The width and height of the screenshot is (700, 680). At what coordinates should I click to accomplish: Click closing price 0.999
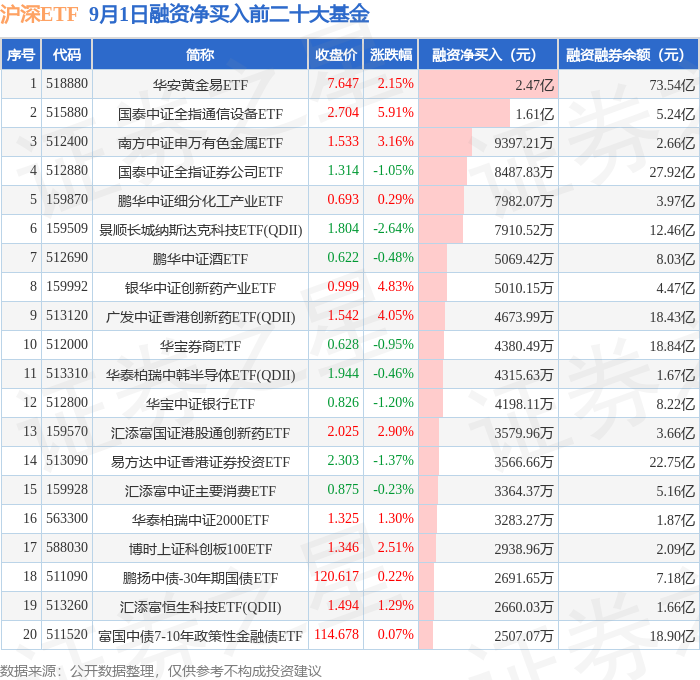(343, 287)
